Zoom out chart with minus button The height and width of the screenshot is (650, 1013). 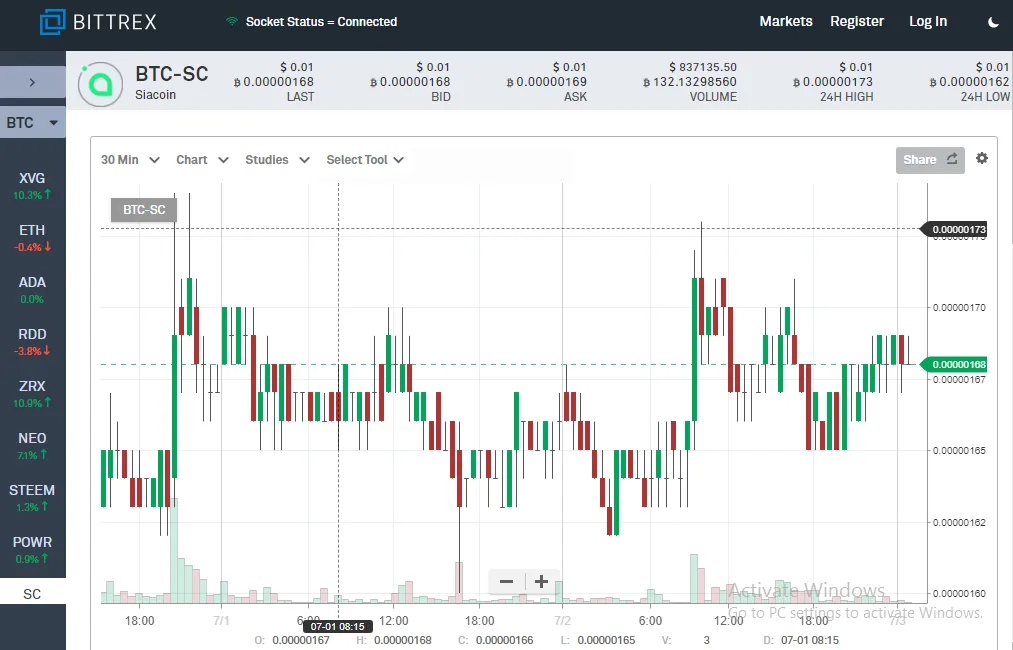click(x=506, y=582)
